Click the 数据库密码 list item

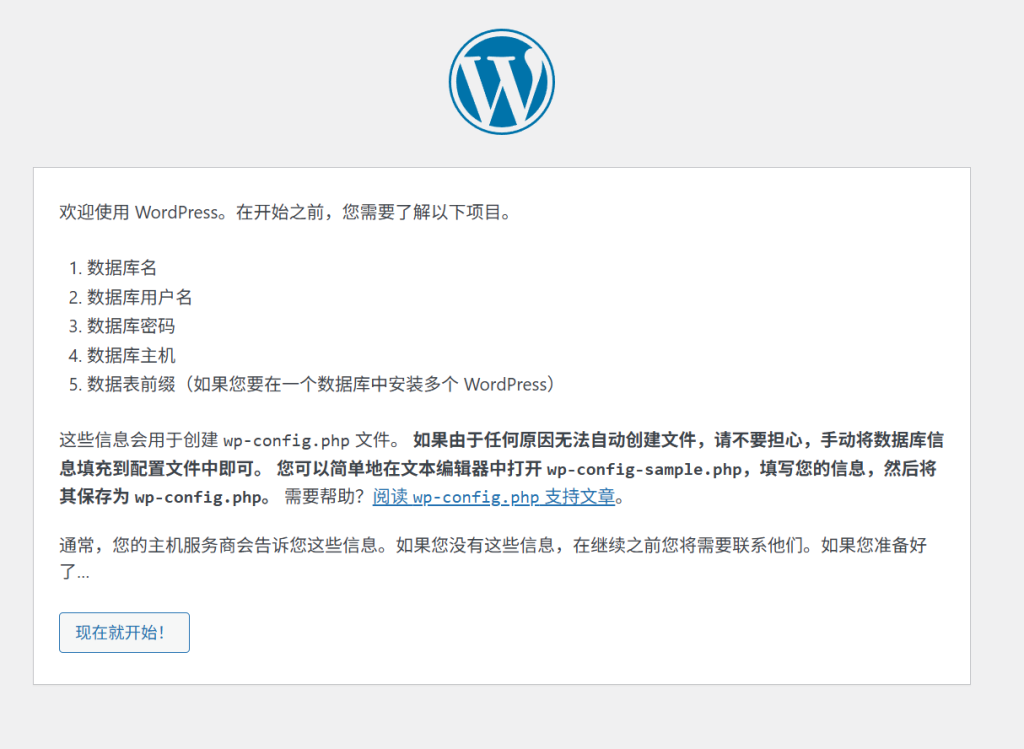click(x=130, y=326)
